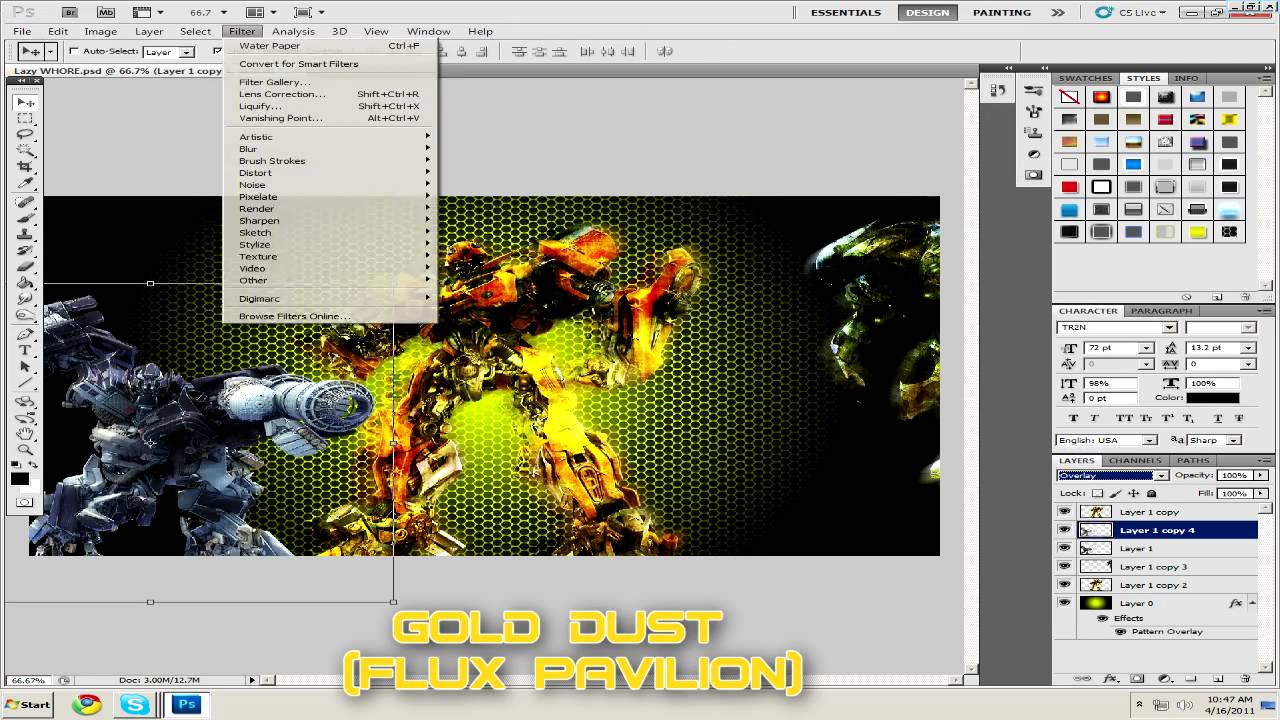The height and width of the screenshot is (720, 1280).
Task: Collapse Layer 0 effects list
Action: pos(1252,603)
